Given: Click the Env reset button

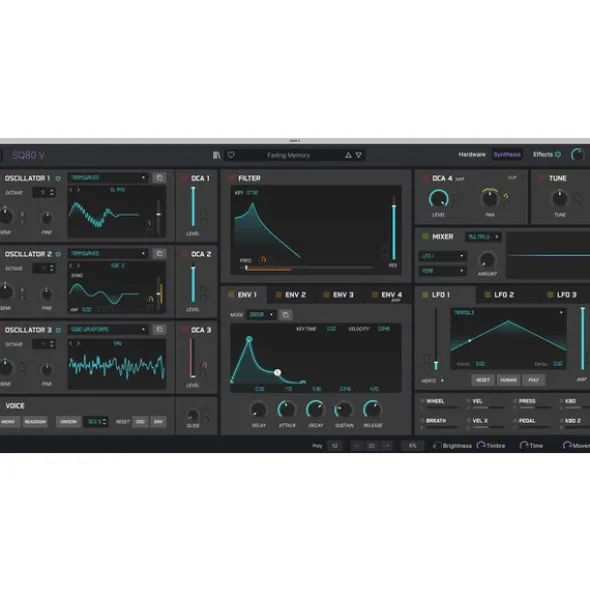Looking at the screenshot, I should pyautogui.click(x=158, y=421).
